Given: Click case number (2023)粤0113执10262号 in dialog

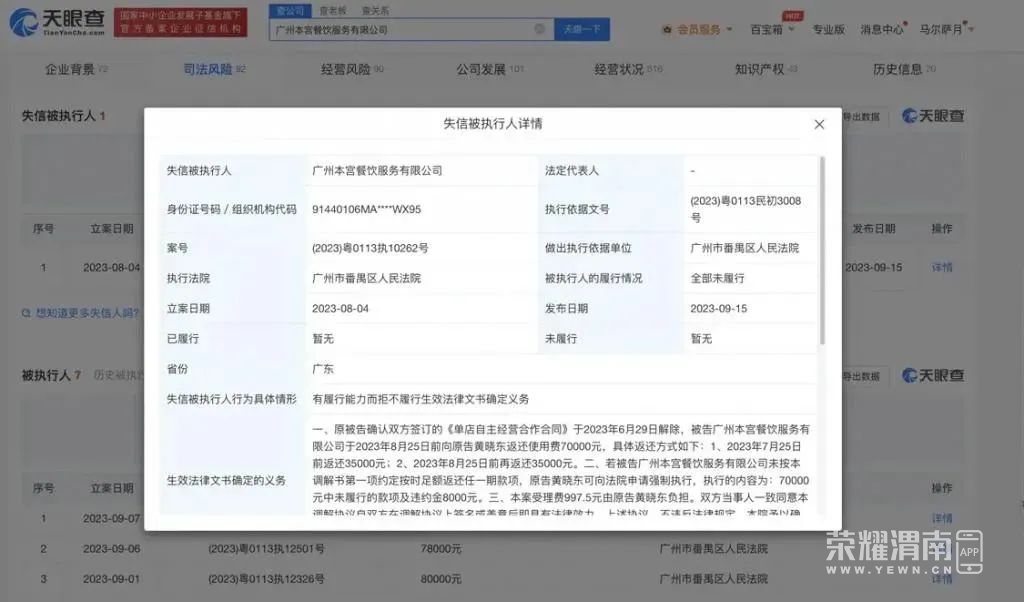Looking at the screenshot, I should click(x=370, y=248).
